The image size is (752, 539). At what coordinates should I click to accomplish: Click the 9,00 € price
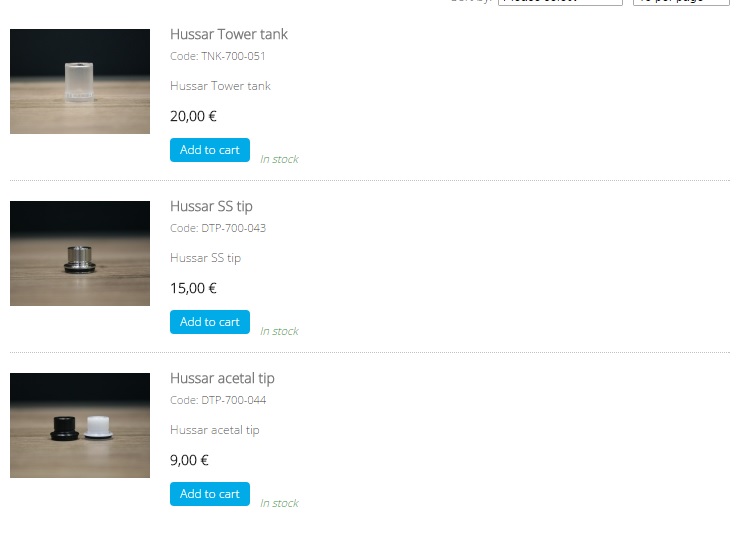pyautogui.click(x=189, y=460)
